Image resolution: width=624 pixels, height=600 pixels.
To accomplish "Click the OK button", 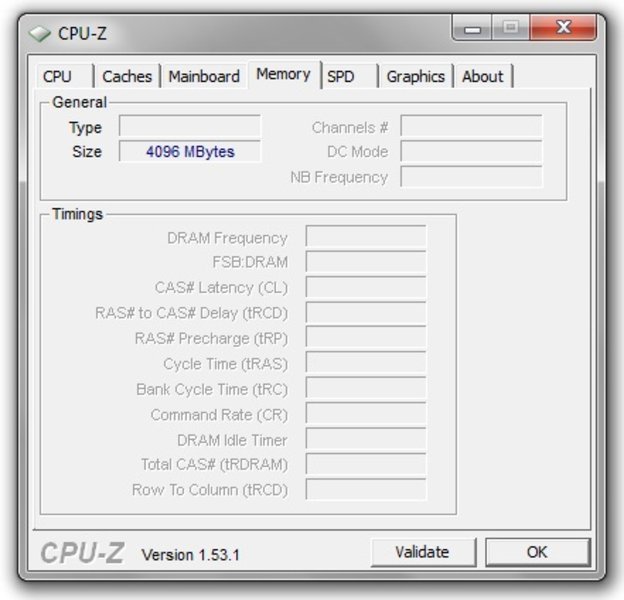I will coord(538,552).
